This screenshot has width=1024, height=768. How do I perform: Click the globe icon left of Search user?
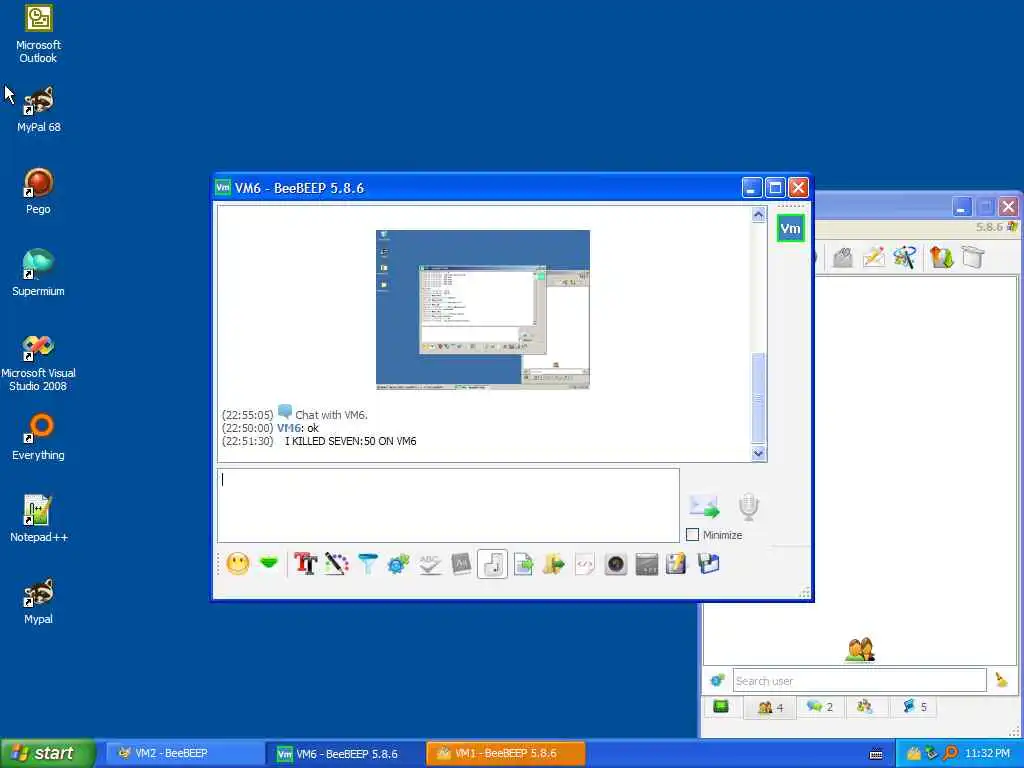tap(717, 680)
